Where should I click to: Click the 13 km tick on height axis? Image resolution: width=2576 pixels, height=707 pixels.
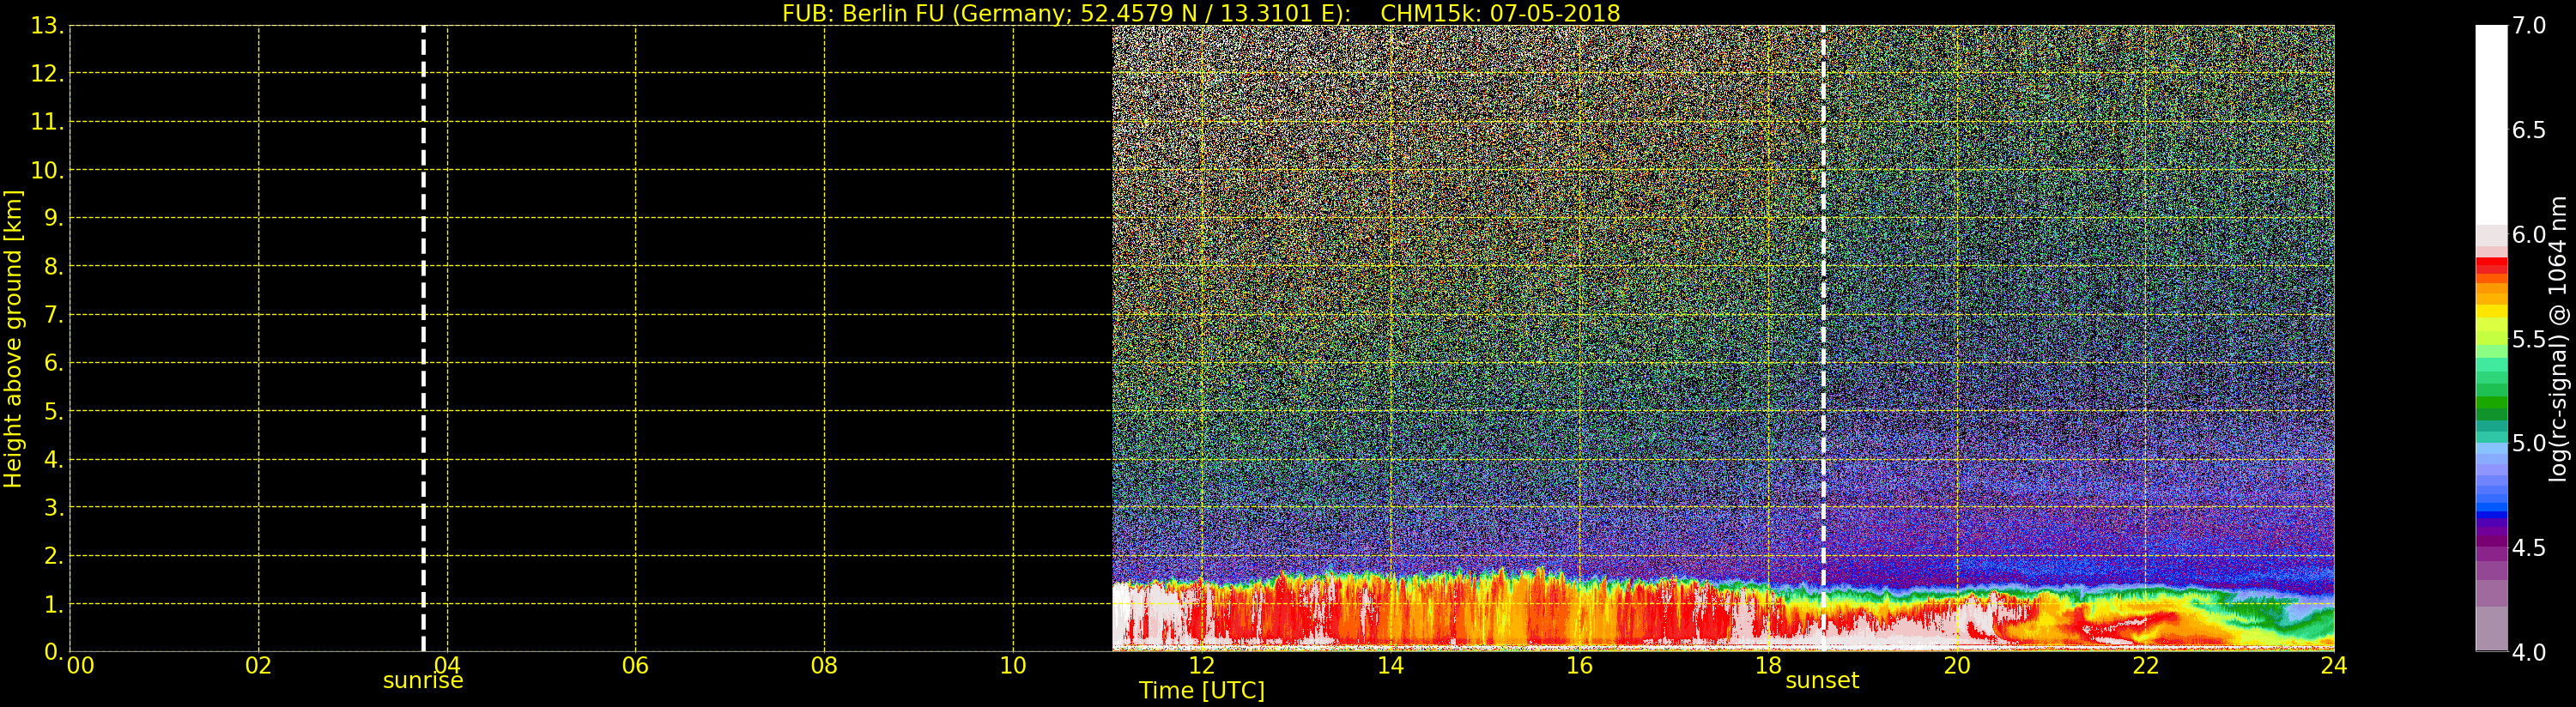pos(45,26)
